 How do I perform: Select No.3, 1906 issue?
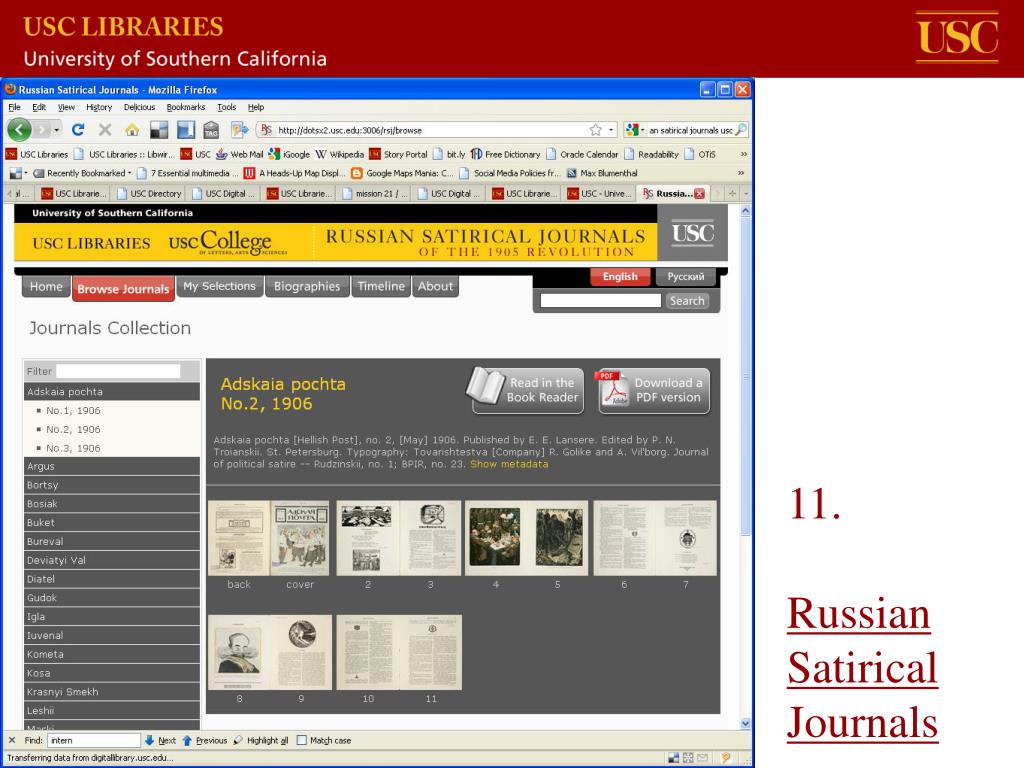73,449
